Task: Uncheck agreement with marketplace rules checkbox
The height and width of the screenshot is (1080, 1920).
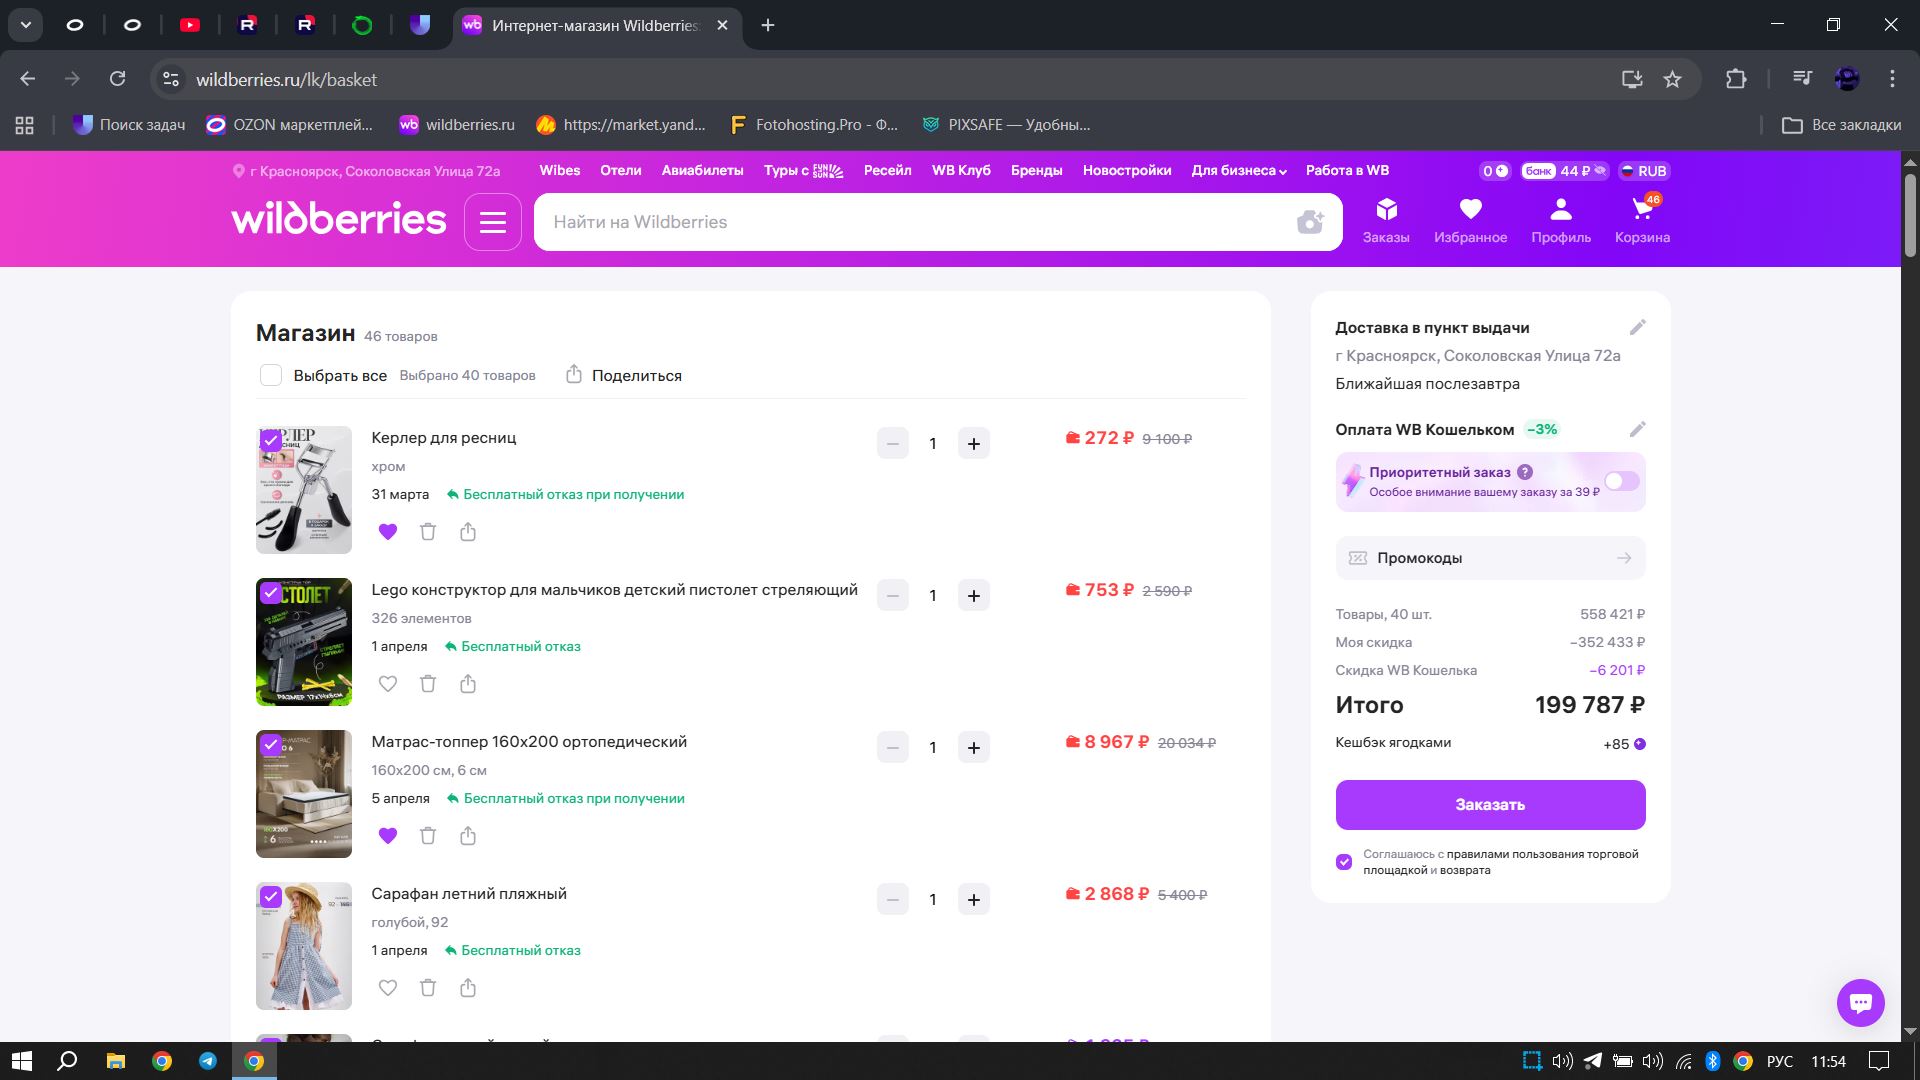Action: click(1344, 862)
